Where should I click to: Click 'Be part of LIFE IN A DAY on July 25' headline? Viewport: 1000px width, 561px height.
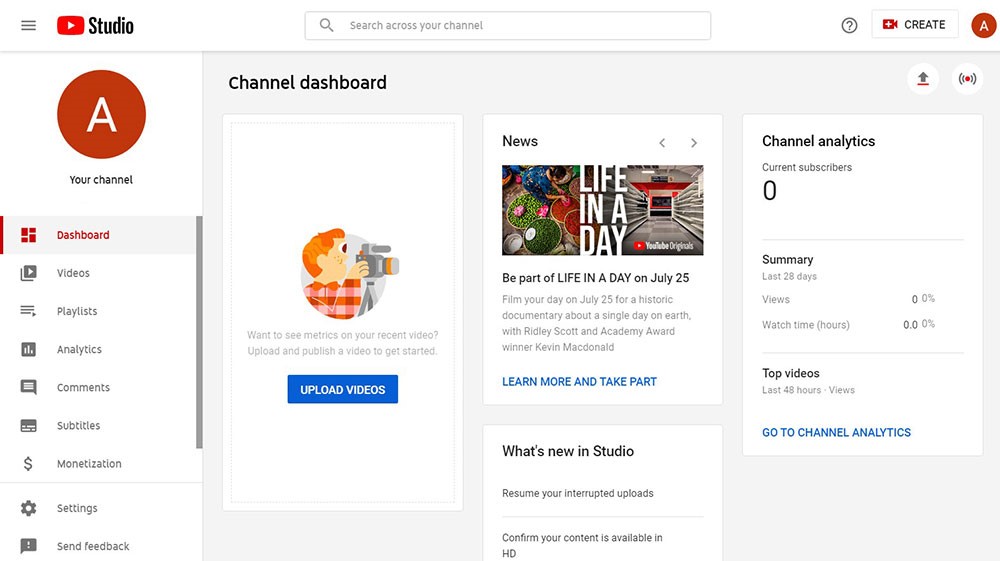(x=596, y=278)
